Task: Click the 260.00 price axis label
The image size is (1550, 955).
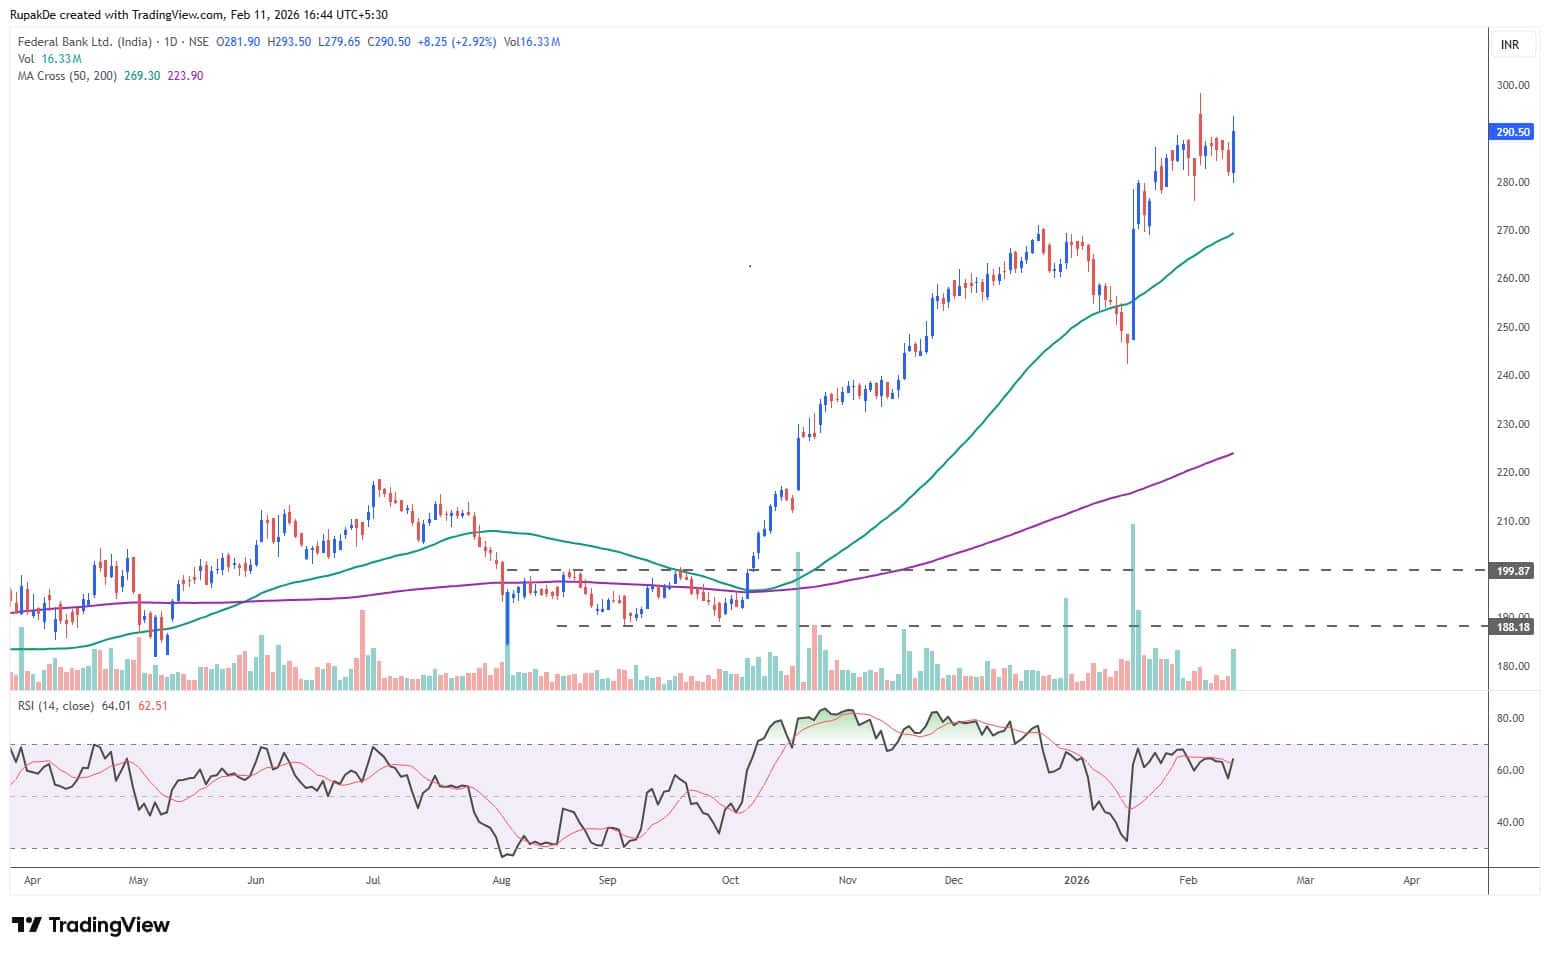Action: click(1513, 278)
